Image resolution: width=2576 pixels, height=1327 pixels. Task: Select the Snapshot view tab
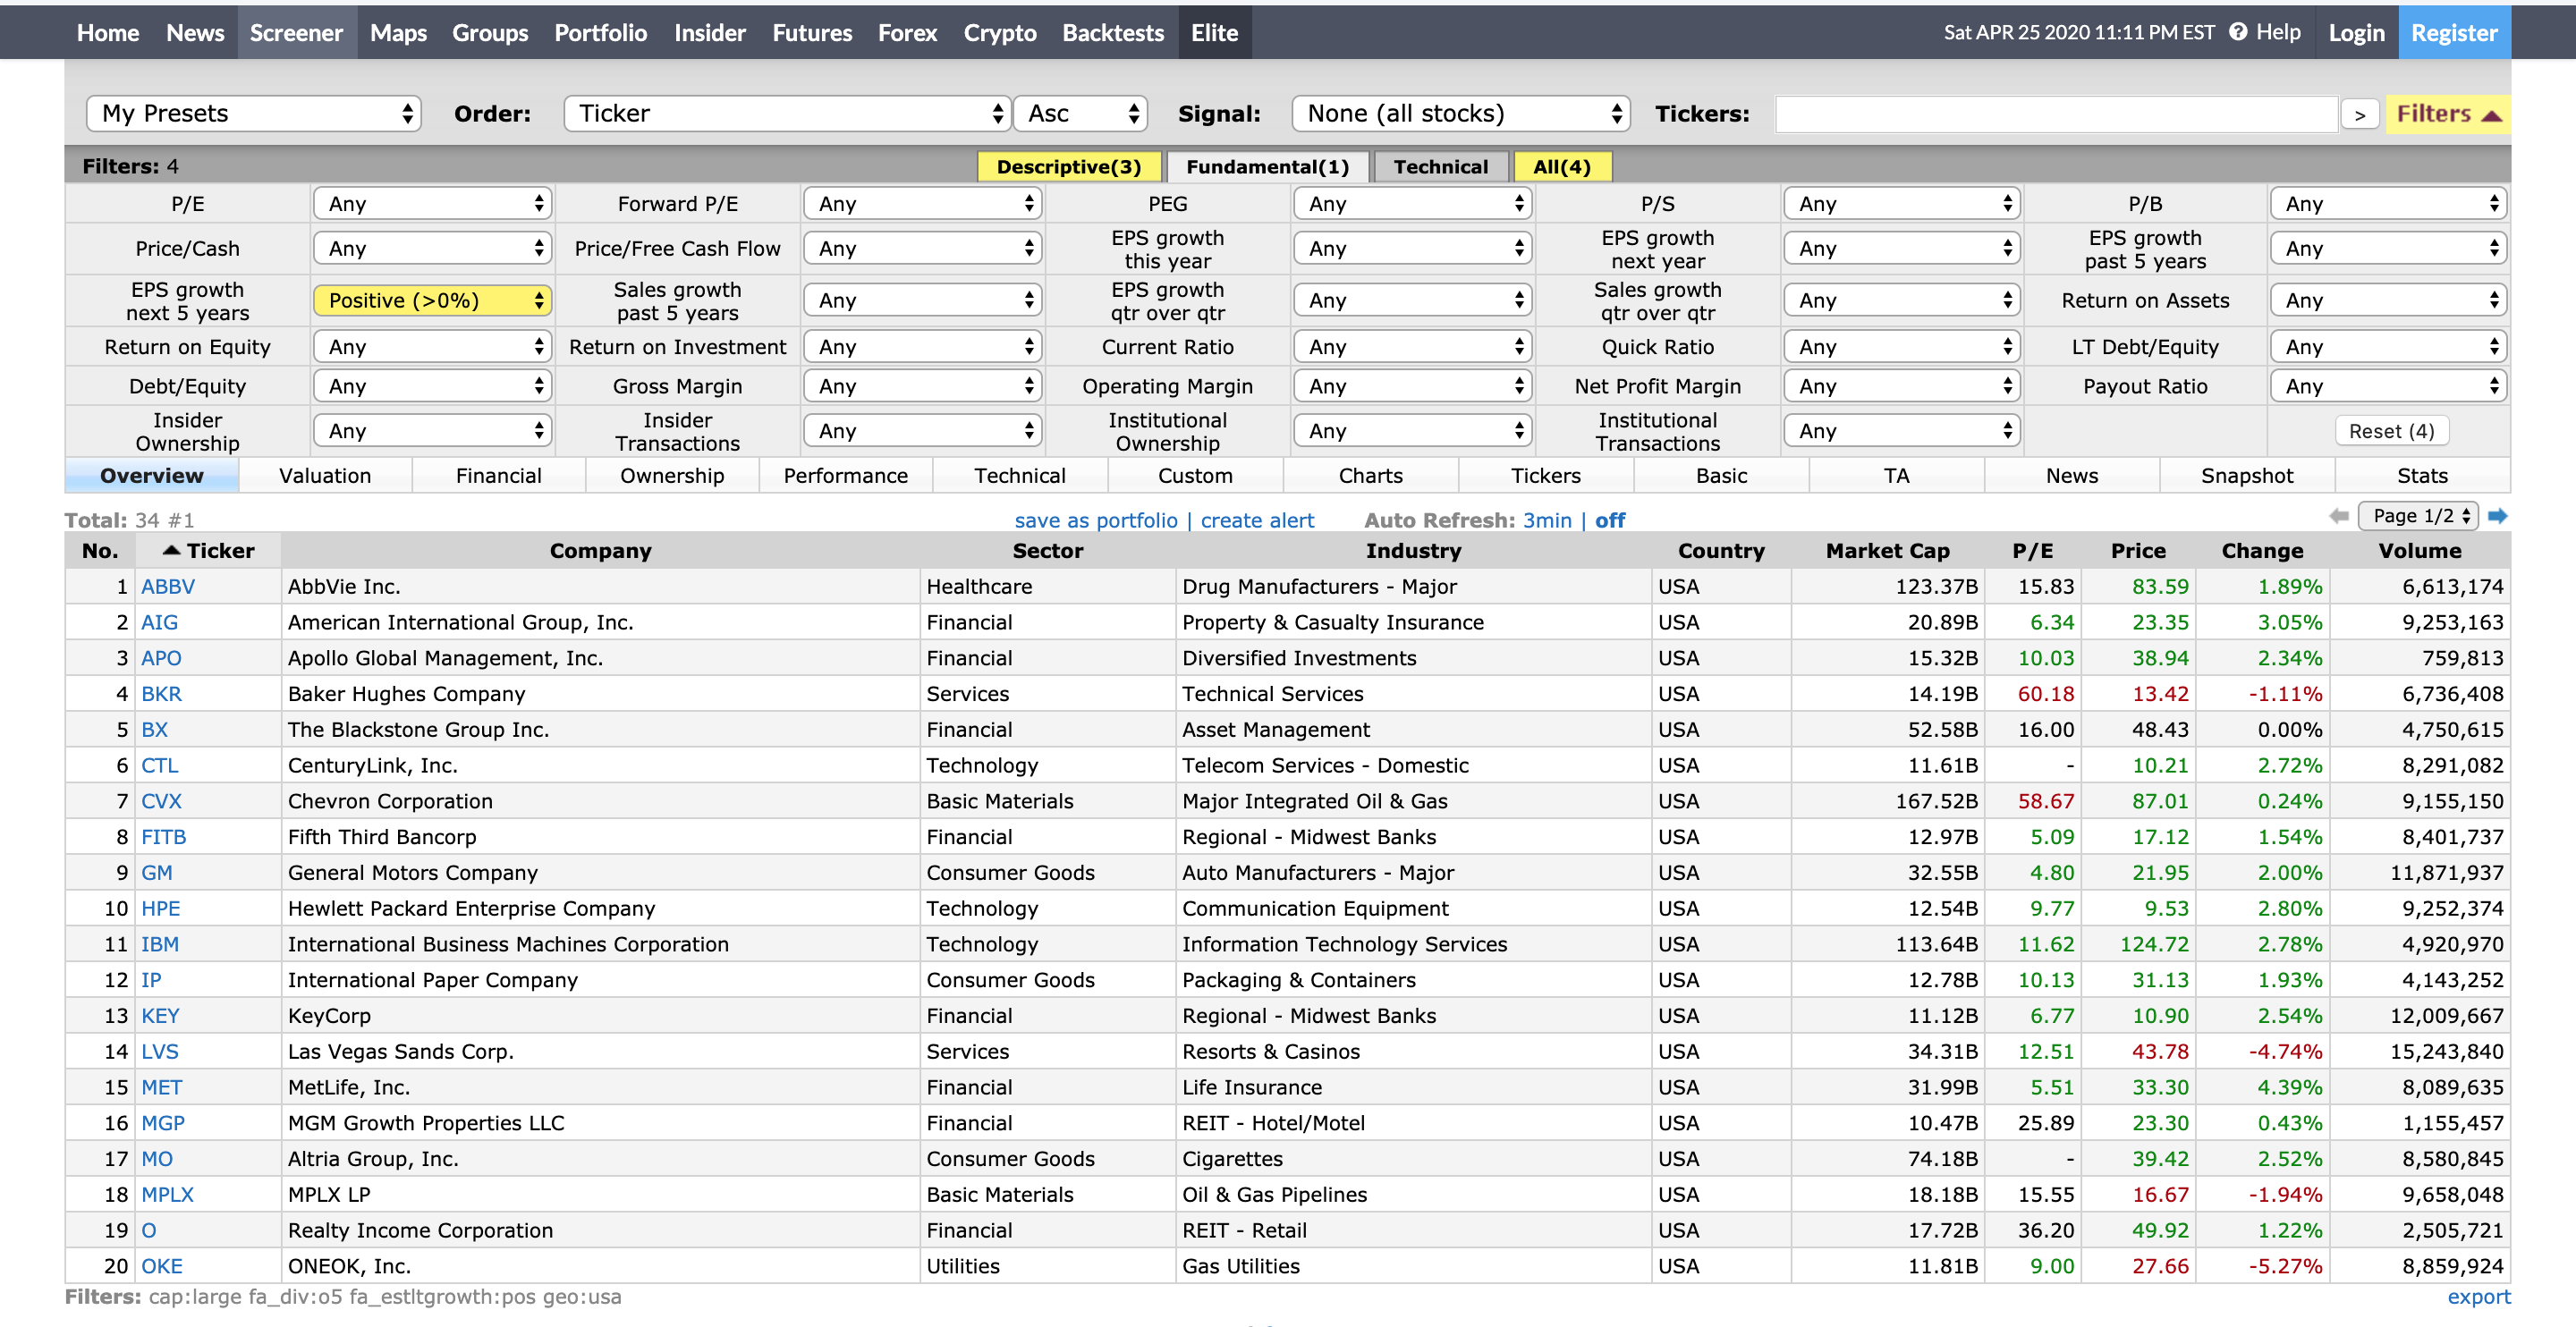2247,476
